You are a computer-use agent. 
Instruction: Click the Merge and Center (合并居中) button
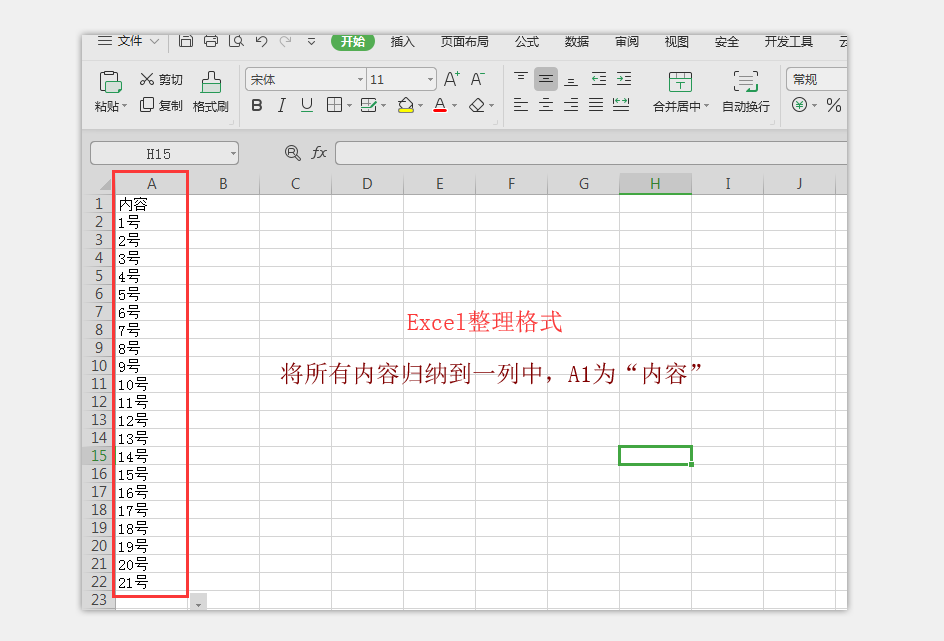[680, 81]
